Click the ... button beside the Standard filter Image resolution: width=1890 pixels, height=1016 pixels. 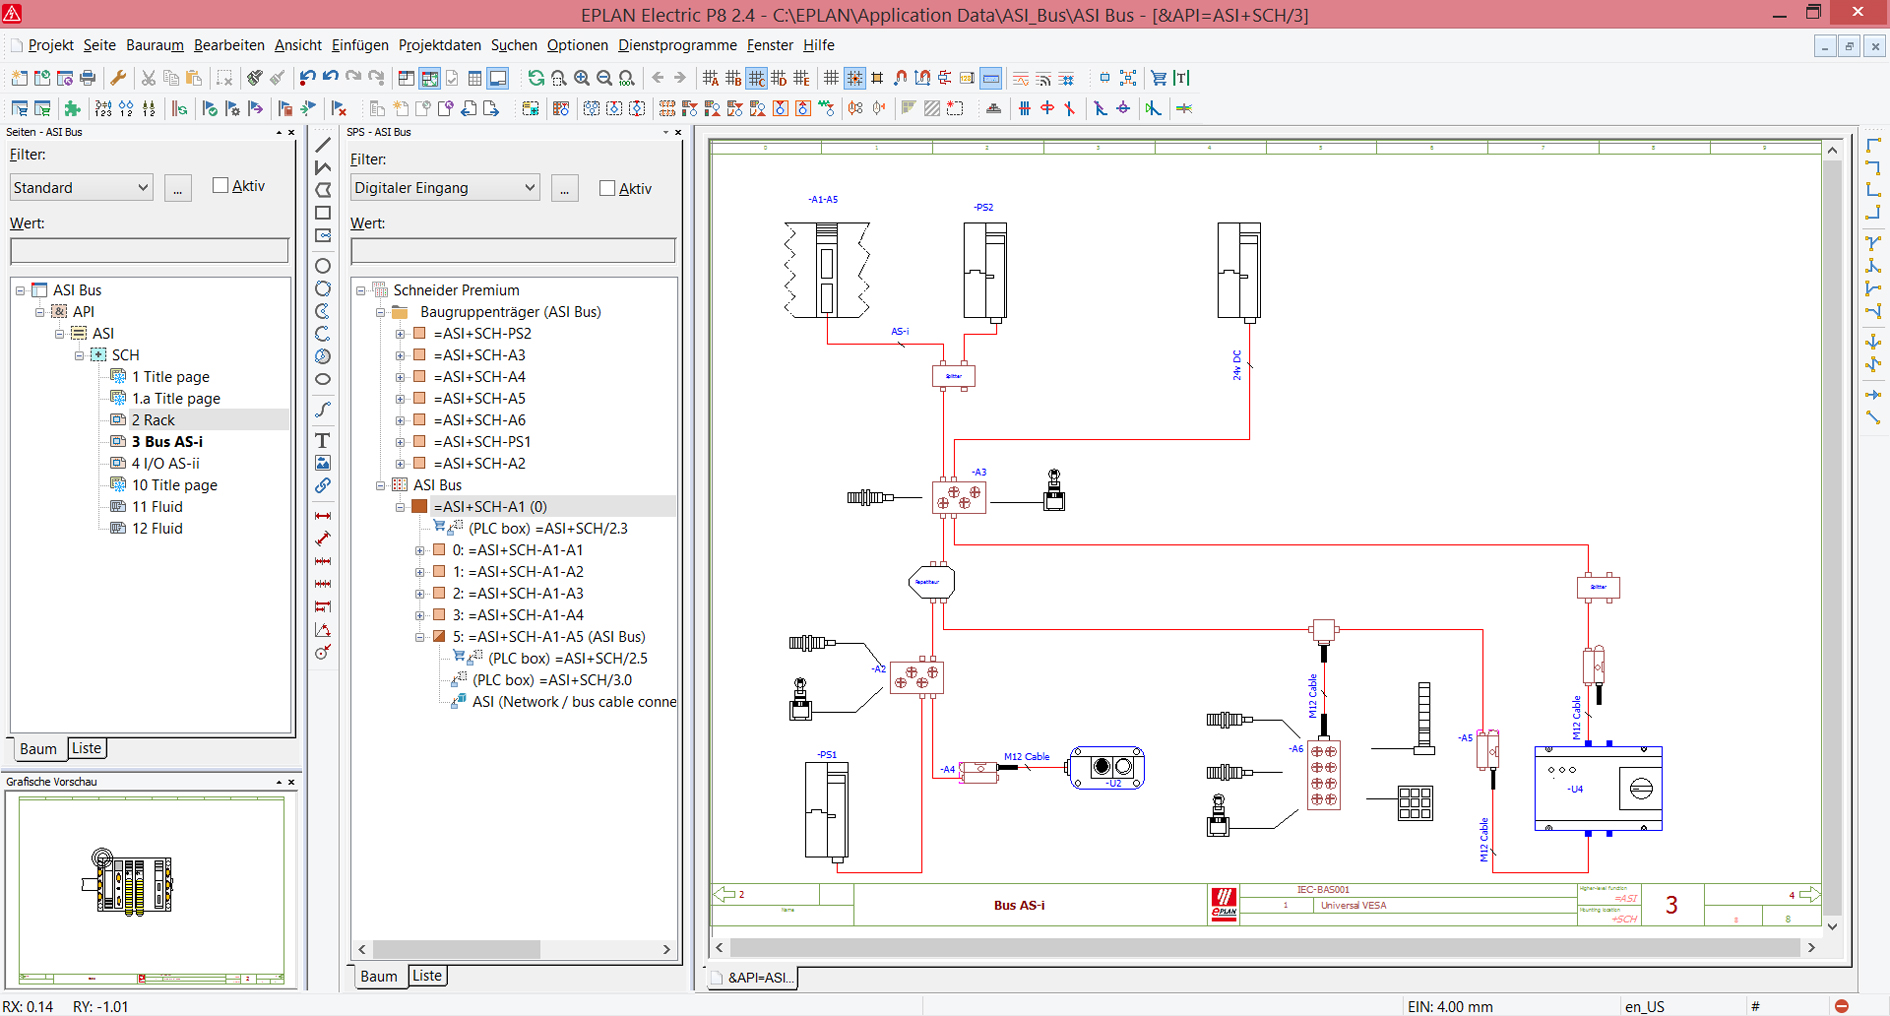point(177,187)
